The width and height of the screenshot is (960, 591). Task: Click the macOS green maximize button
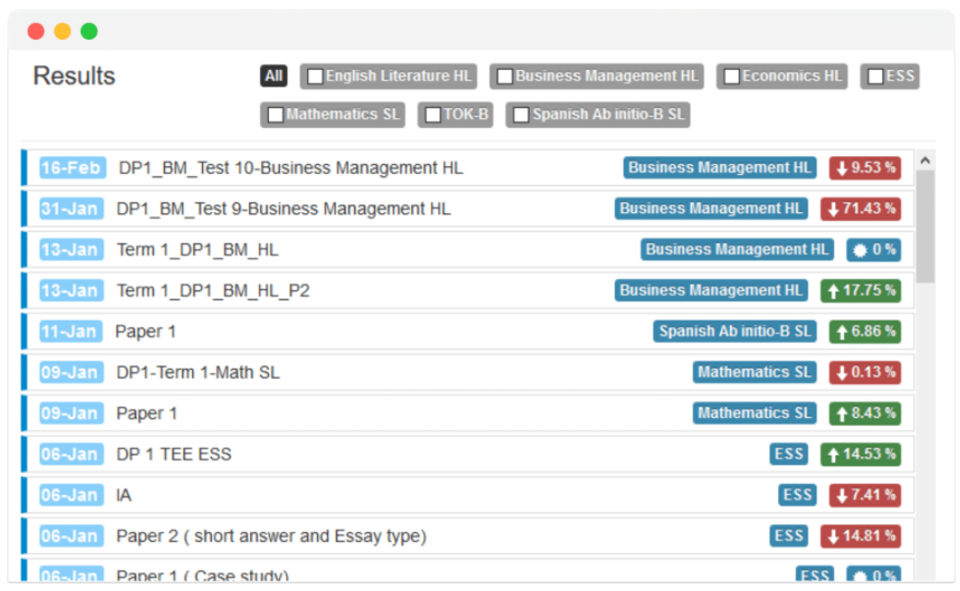89,31
